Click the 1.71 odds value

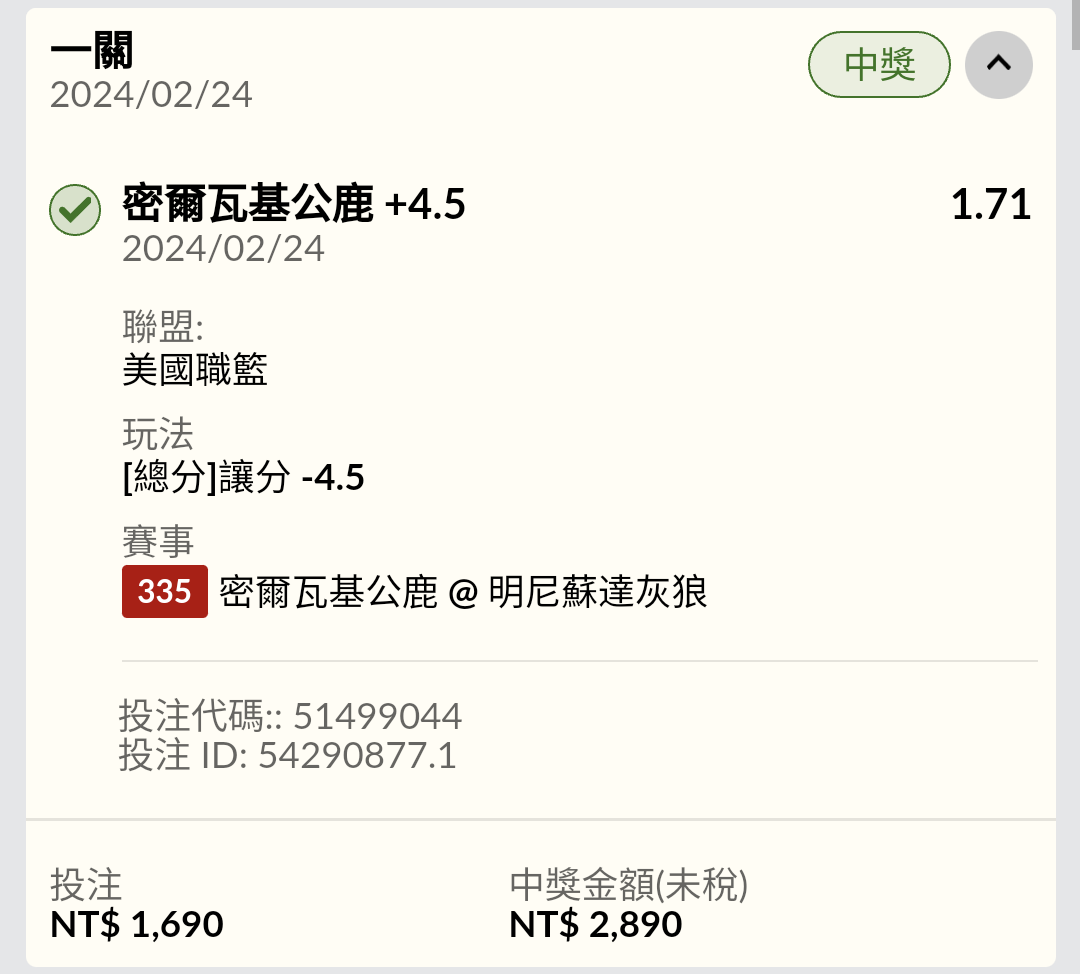990,205
